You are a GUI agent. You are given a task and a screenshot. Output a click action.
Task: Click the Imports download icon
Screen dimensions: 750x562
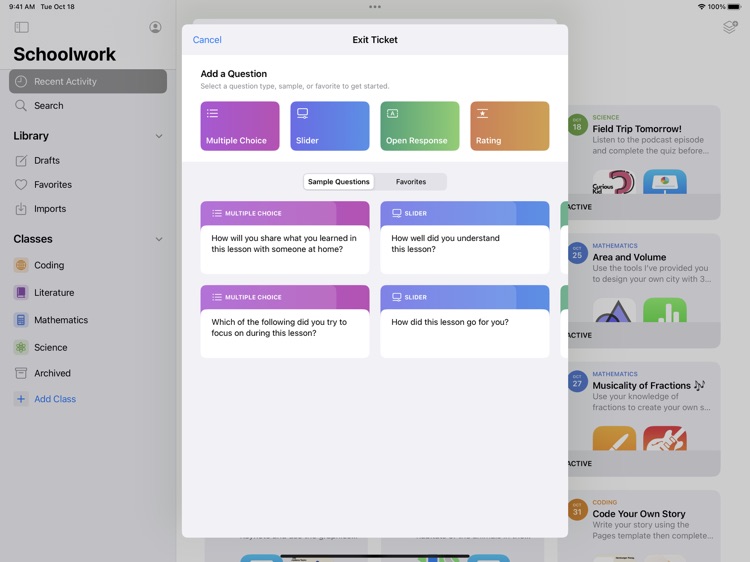(x=21, y=209)
